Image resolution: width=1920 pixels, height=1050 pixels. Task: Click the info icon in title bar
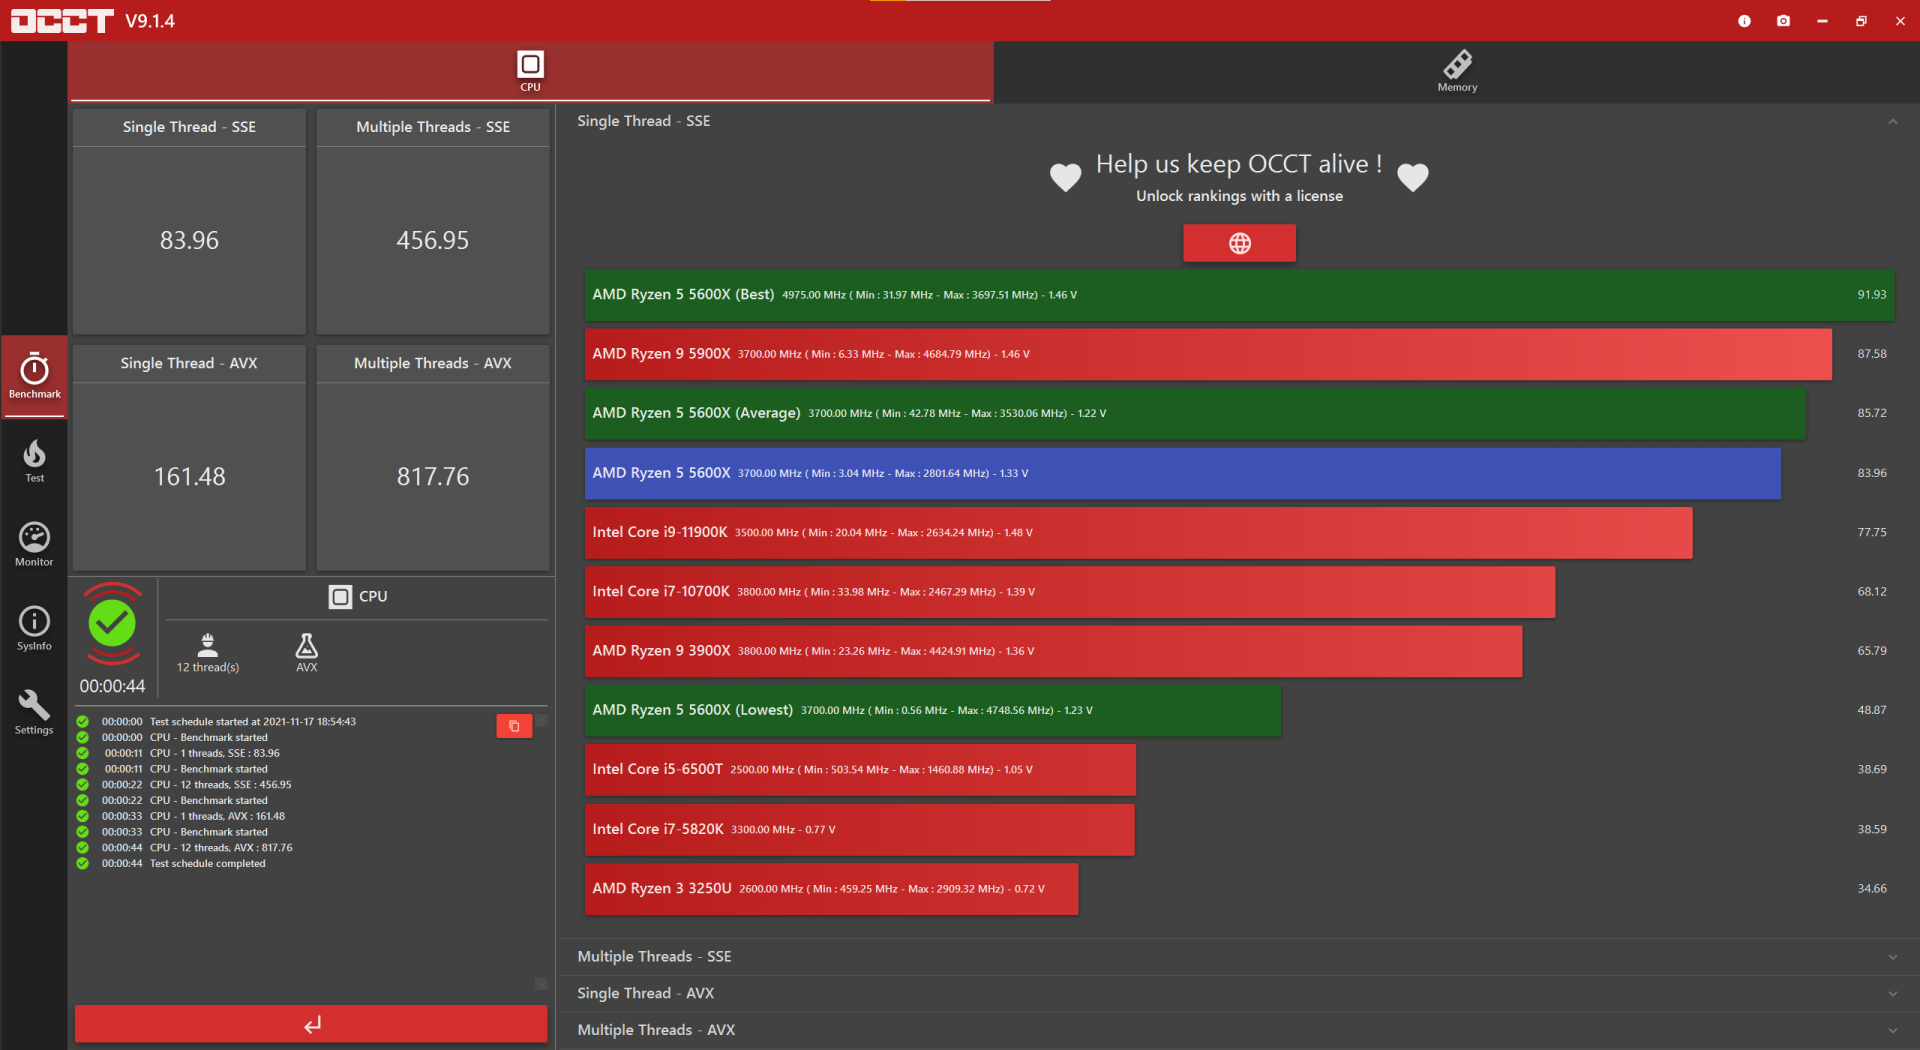pyautogui.click(x=1744, y=21)
